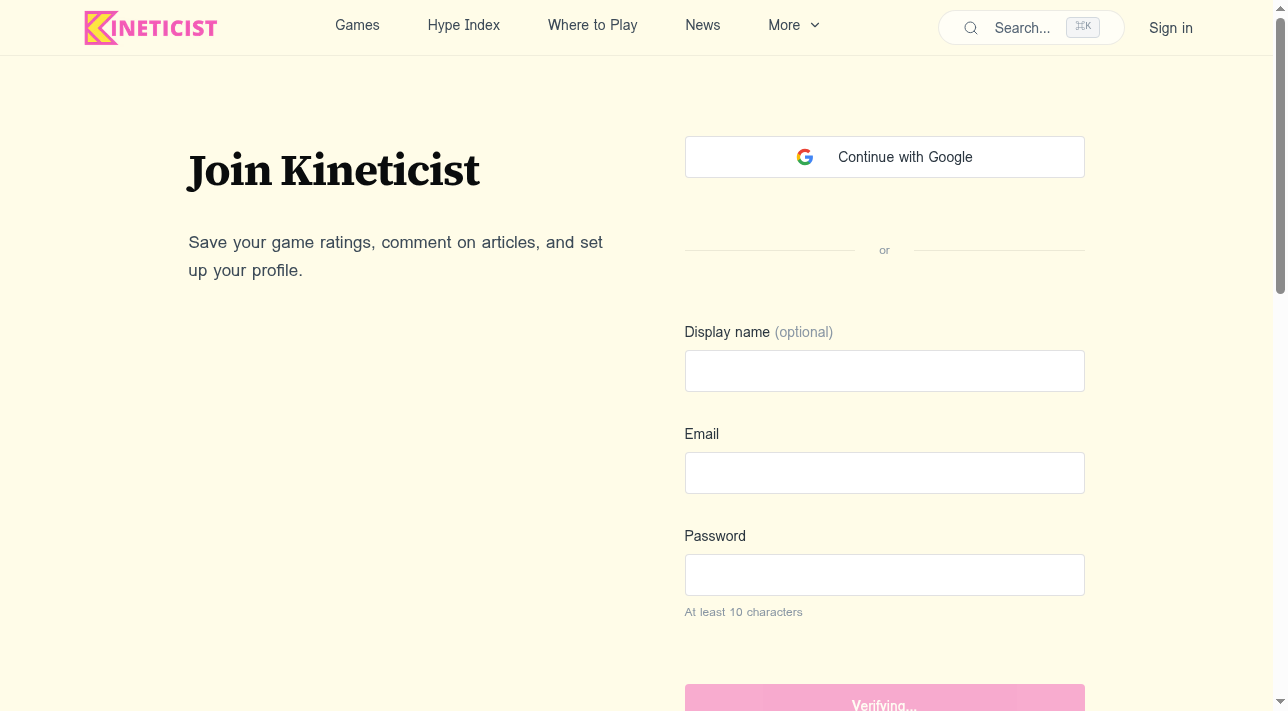1288x711 pixels.
Task: Focus the Password input field
Action: (x=885, y=575)
